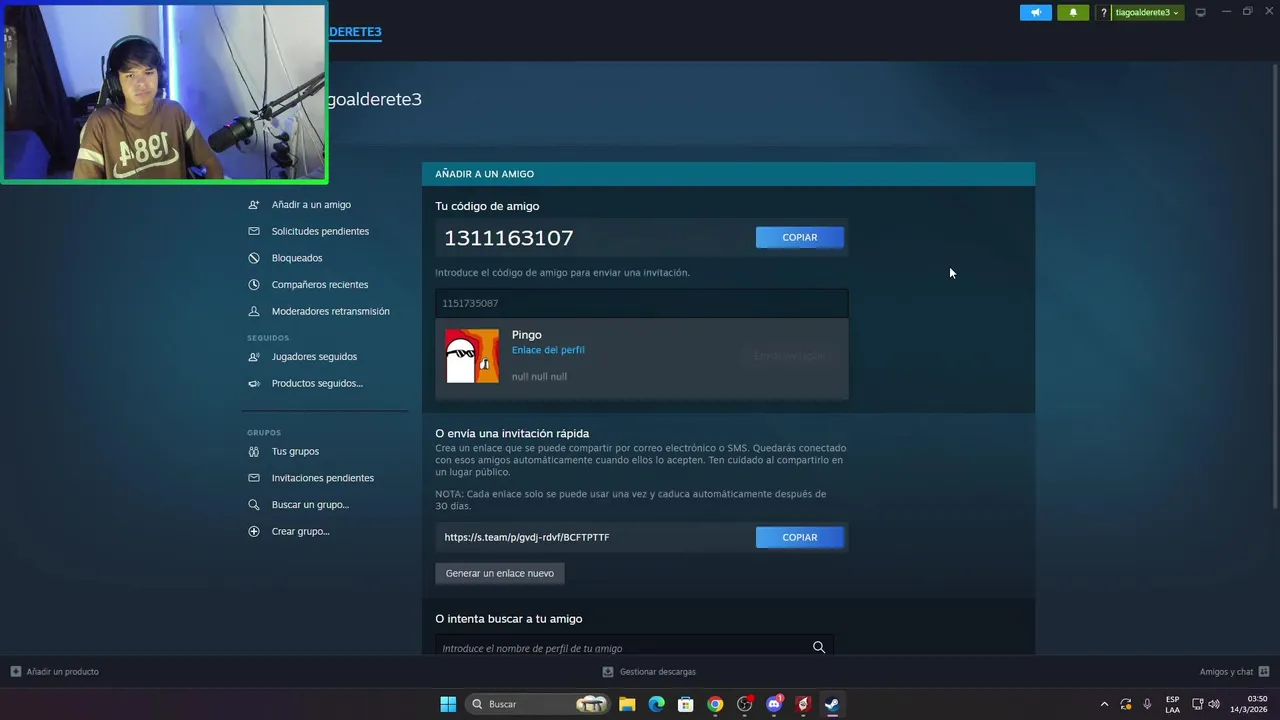Click the magnifier icon beside Buscar un grupo
The width and height of the screenshot is (1280, 720).
tap(254, 505)
